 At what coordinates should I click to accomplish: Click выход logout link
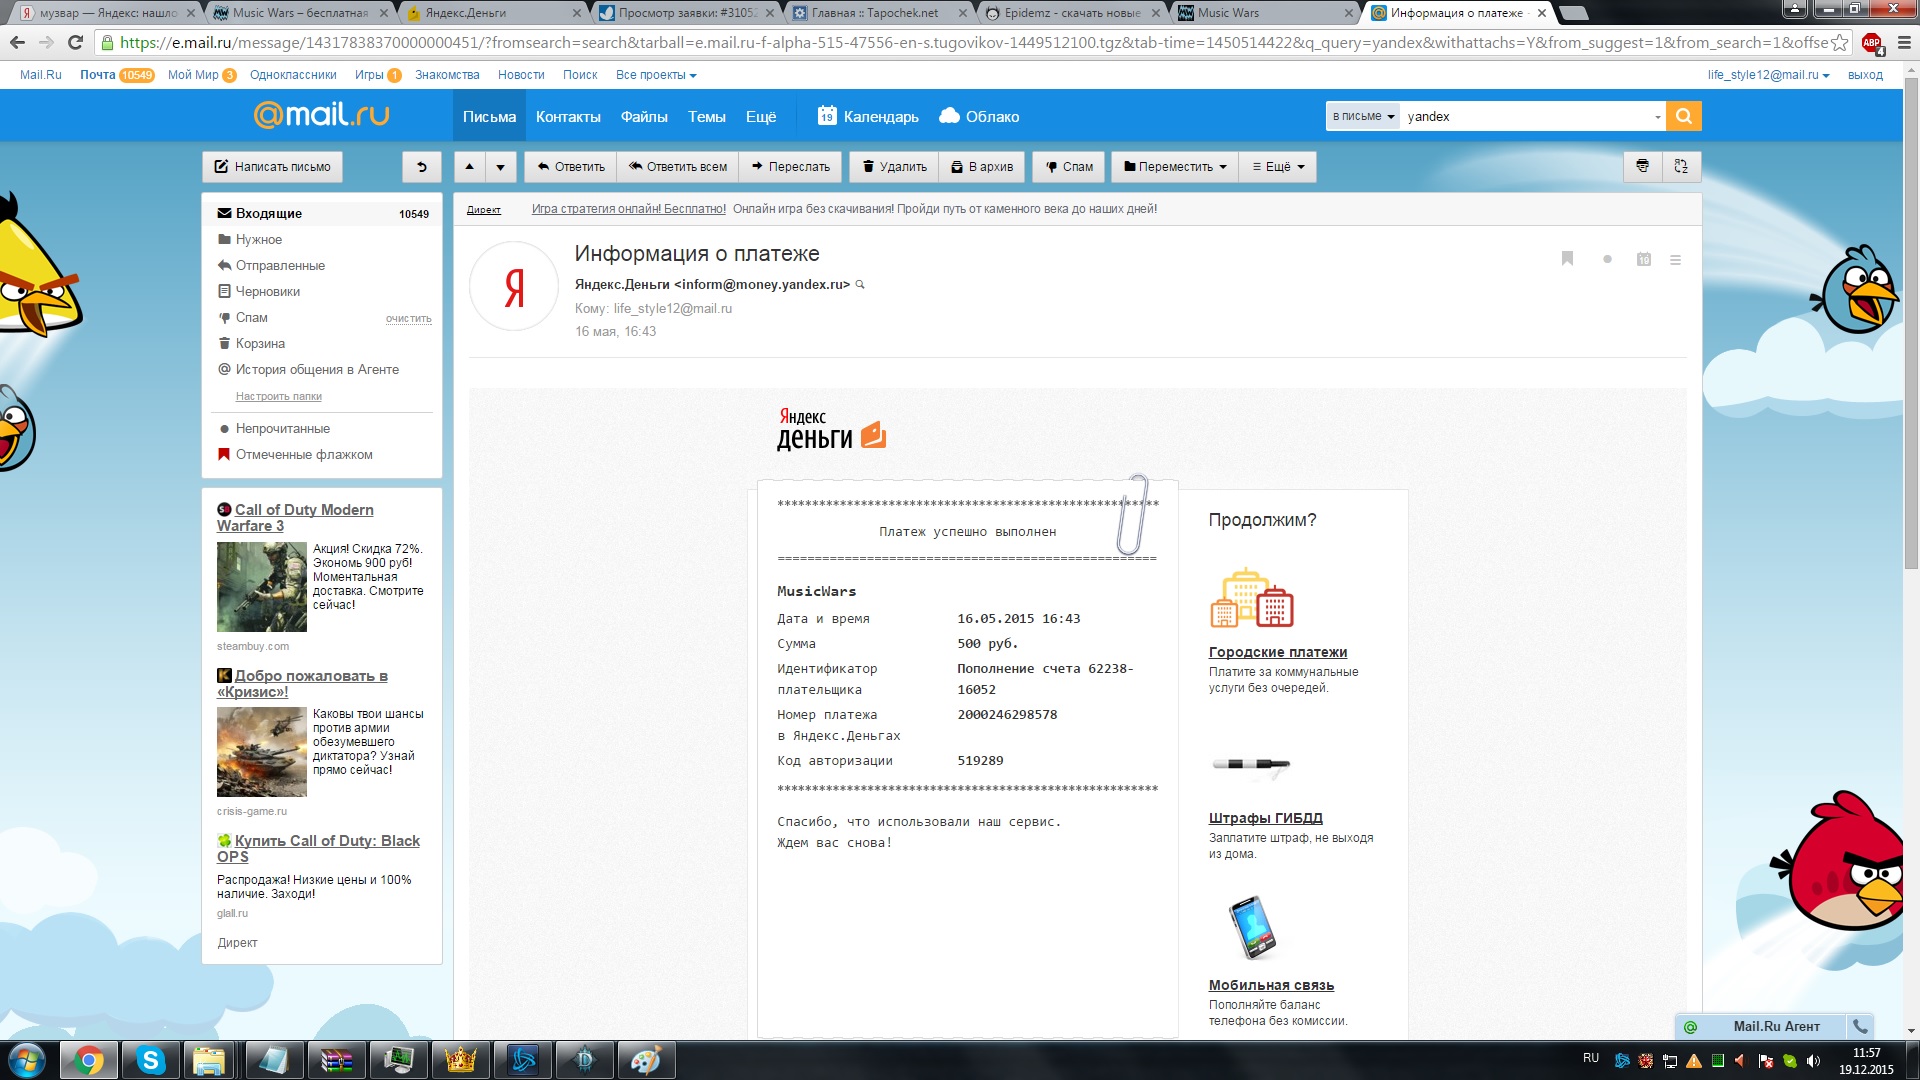pos(1865,75)
